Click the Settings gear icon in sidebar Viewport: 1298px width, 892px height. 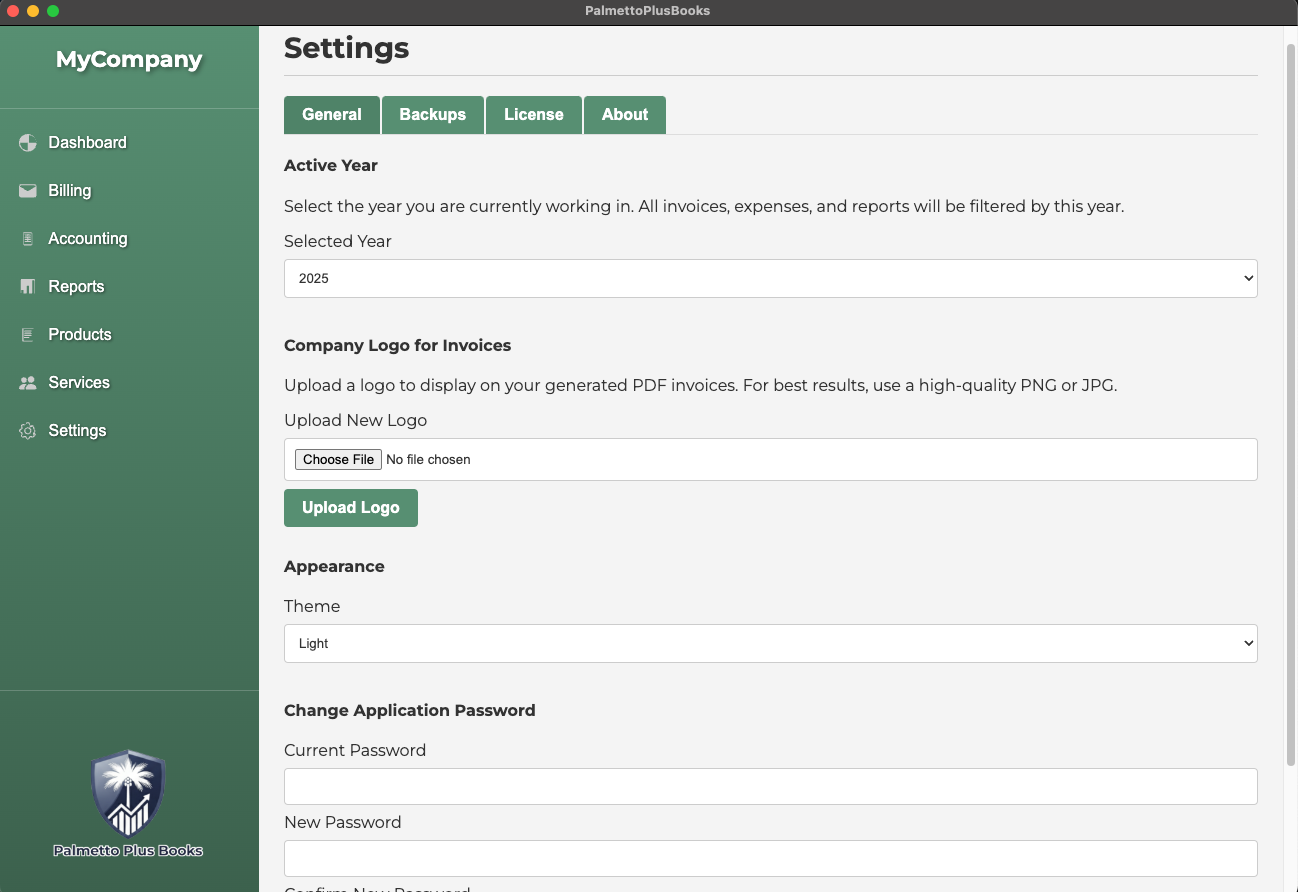28,431
